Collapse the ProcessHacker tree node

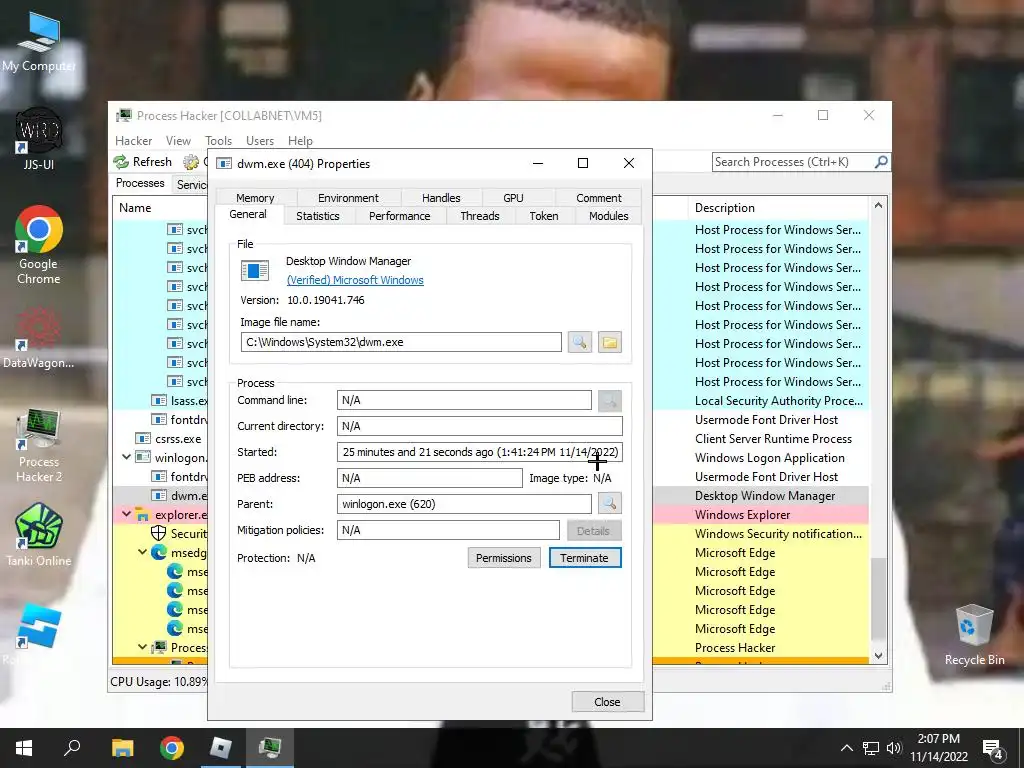pyautogui.click(x=142, y=647)
